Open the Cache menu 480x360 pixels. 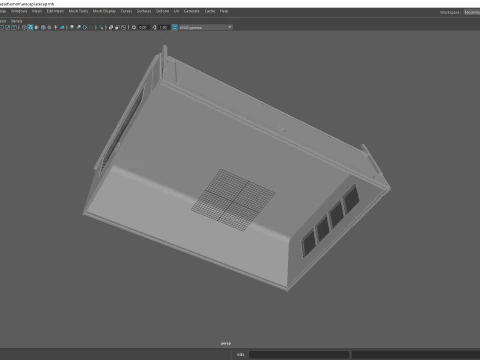click(210, 11)
